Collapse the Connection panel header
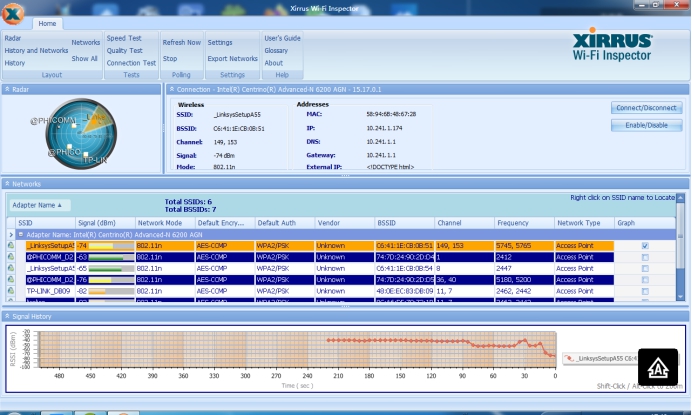The height and width of the screenshot is (415, 692). coord(171,89)
